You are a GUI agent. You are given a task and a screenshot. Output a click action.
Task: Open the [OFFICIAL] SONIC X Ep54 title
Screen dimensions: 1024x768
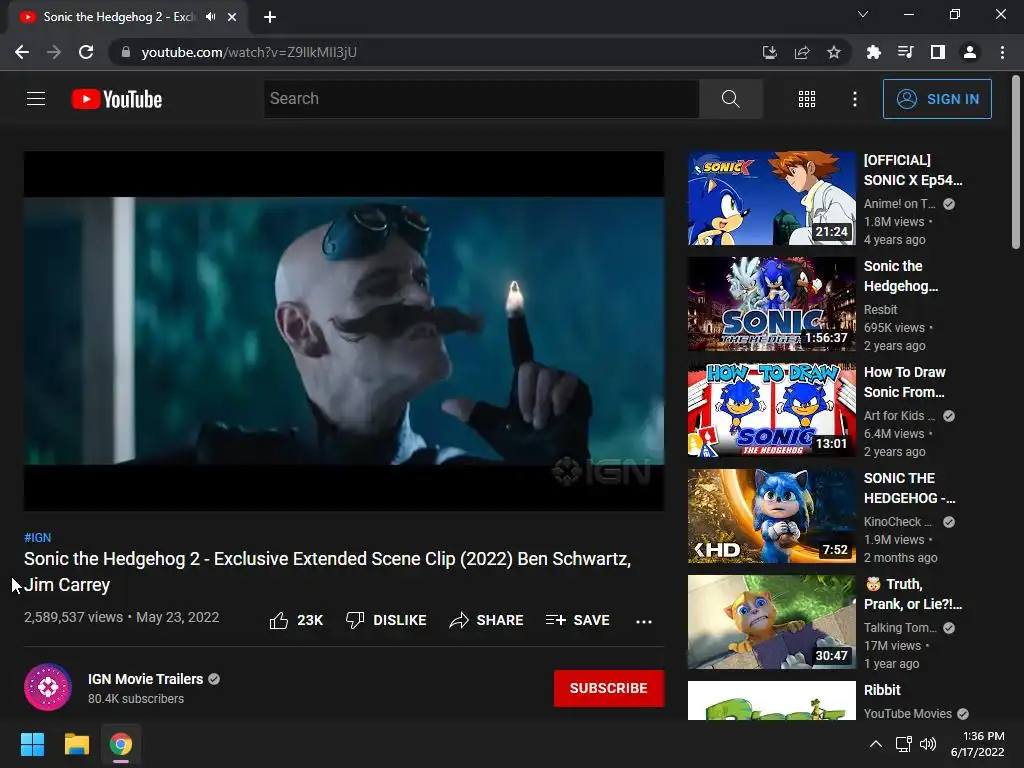click(913, 170)
